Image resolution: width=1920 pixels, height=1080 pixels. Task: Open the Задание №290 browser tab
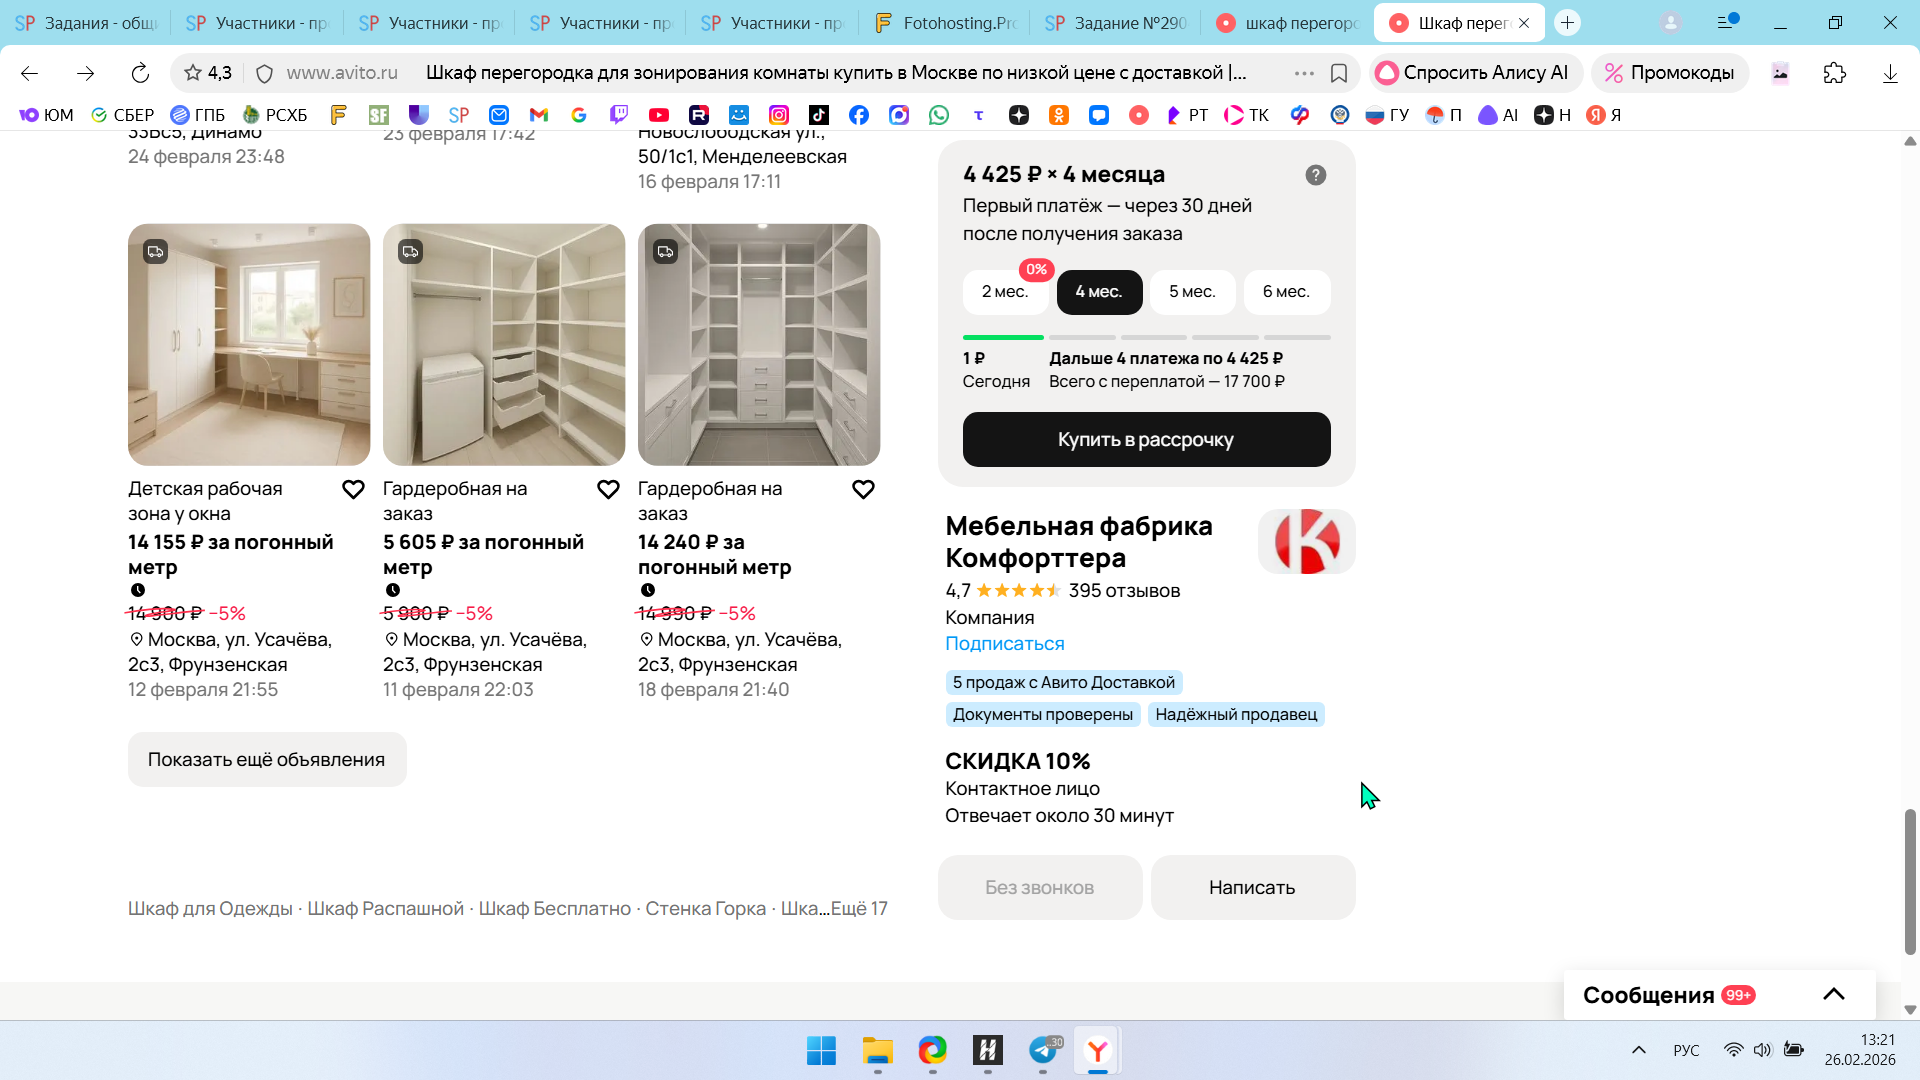click(x=1116, y=22)
